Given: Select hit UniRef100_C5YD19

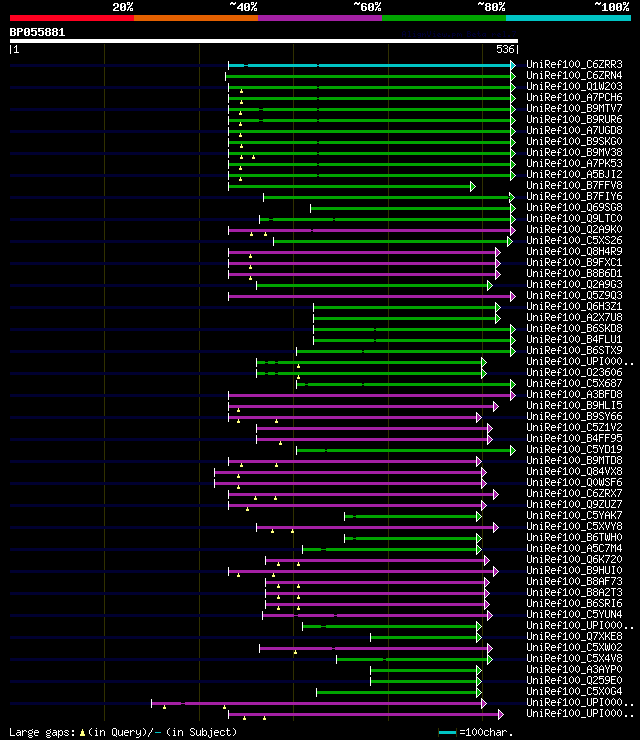Looking at the screenshot, I should pyautogui.click(x=574, y=450).
